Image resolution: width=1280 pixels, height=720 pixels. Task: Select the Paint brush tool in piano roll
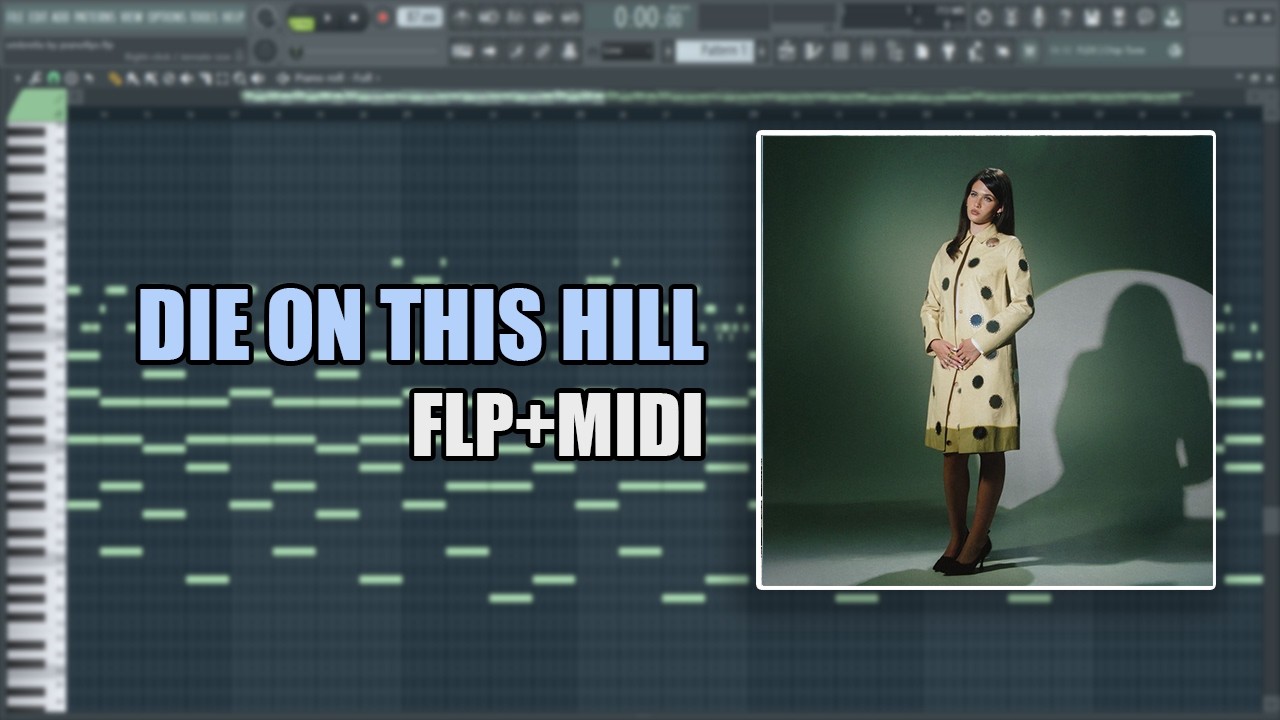coord(132,78)
